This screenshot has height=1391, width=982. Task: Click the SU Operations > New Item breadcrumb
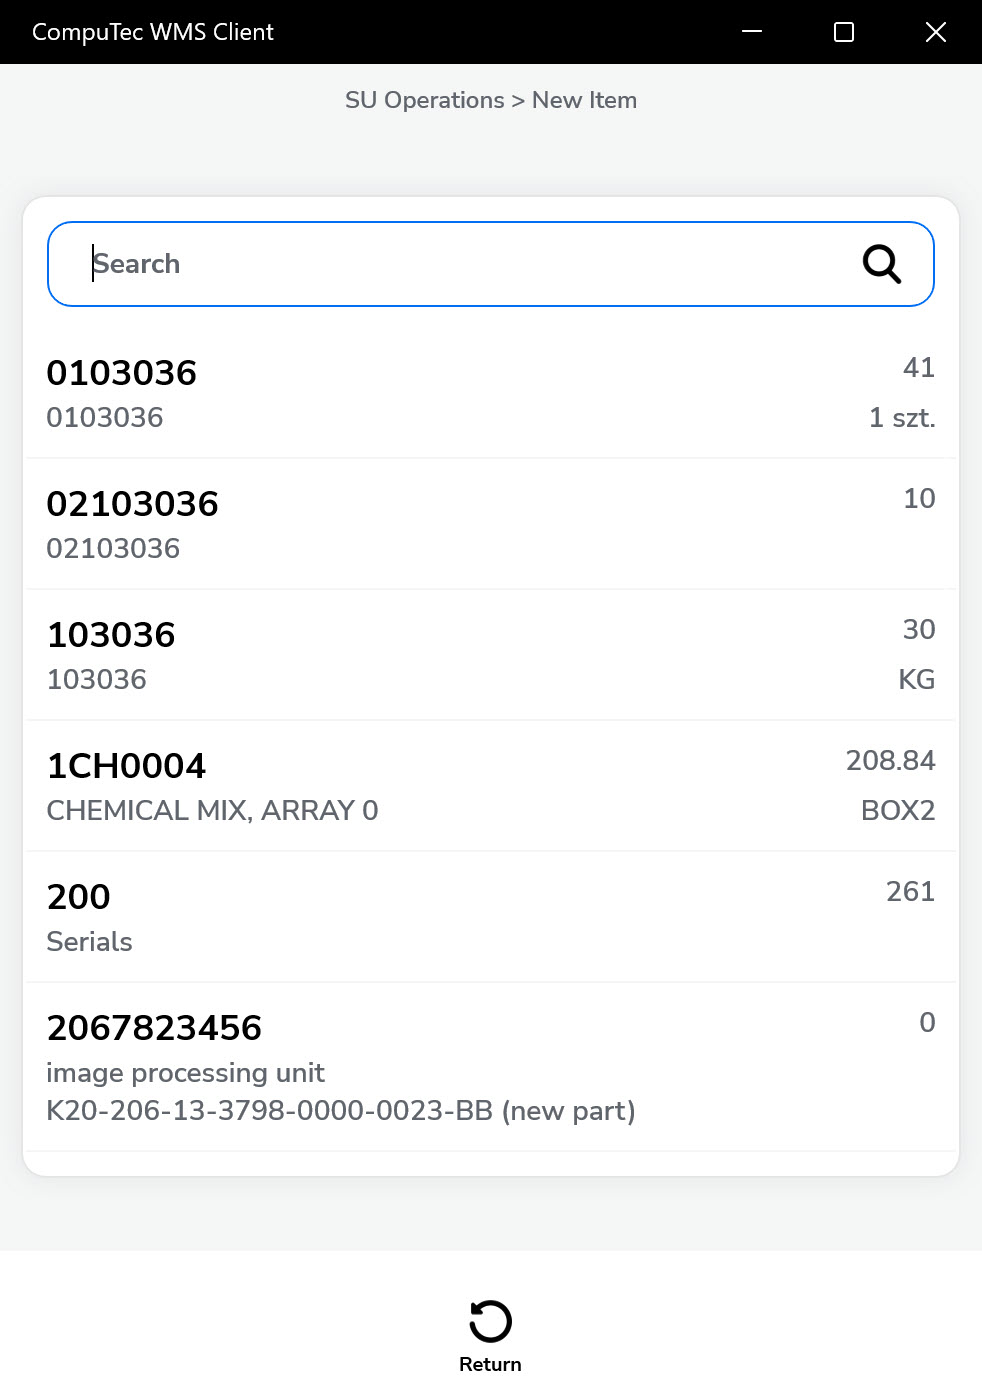[490, 100]
